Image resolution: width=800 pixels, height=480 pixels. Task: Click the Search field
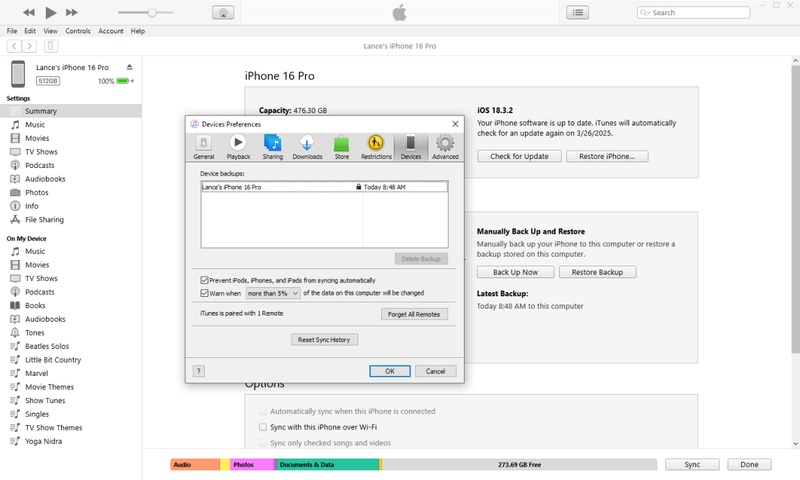pyautogui.click(x=693, y=13)
